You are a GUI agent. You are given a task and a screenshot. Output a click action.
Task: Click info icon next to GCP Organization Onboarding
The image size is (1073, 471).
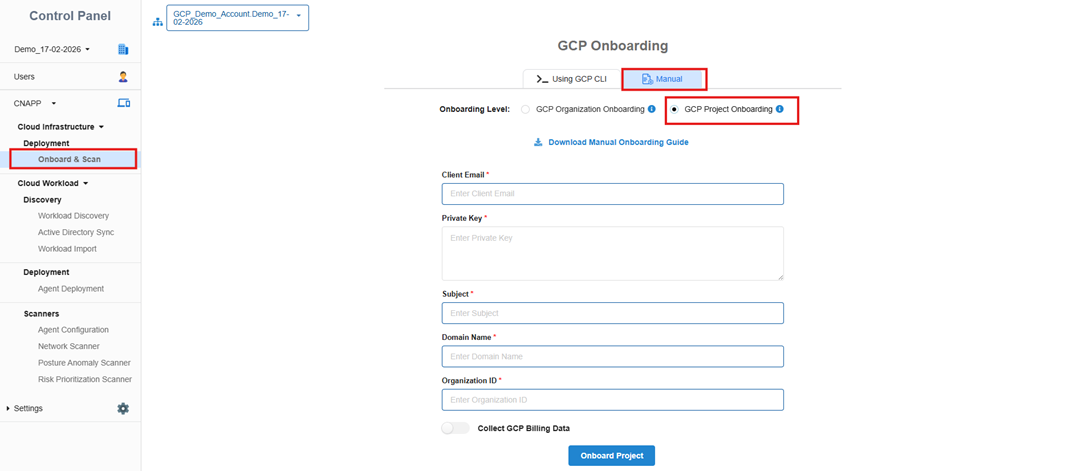pyautogui.click(x=651, y=109)
